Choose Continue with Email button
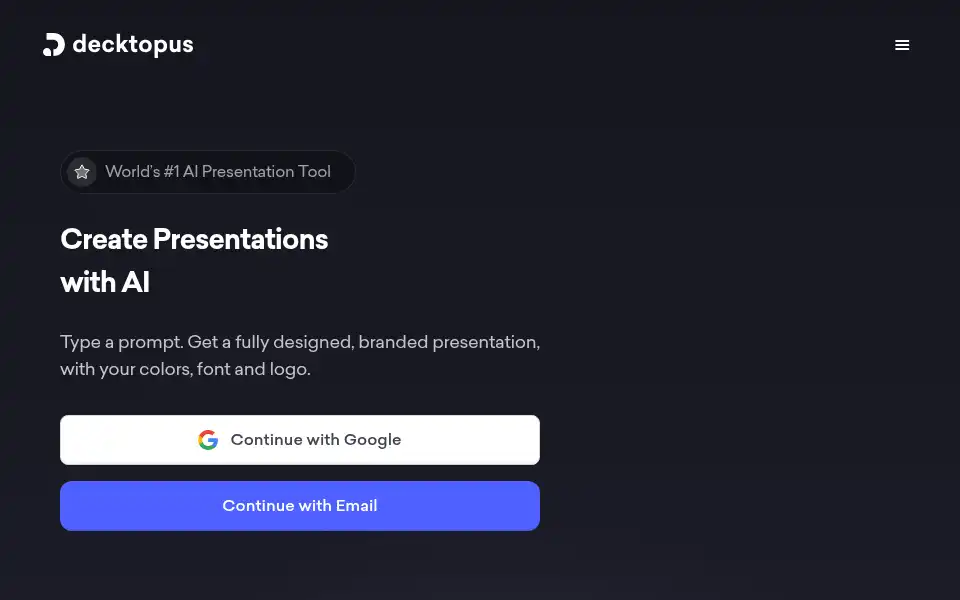Screen dimensions: 960x600 click(300, 506)
